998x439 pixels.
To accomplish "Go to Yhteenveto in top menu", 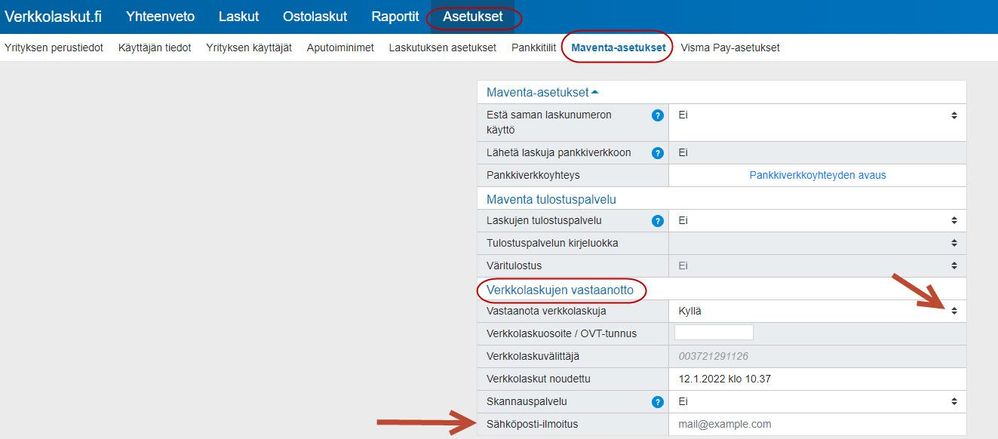I will coord(160,17).
